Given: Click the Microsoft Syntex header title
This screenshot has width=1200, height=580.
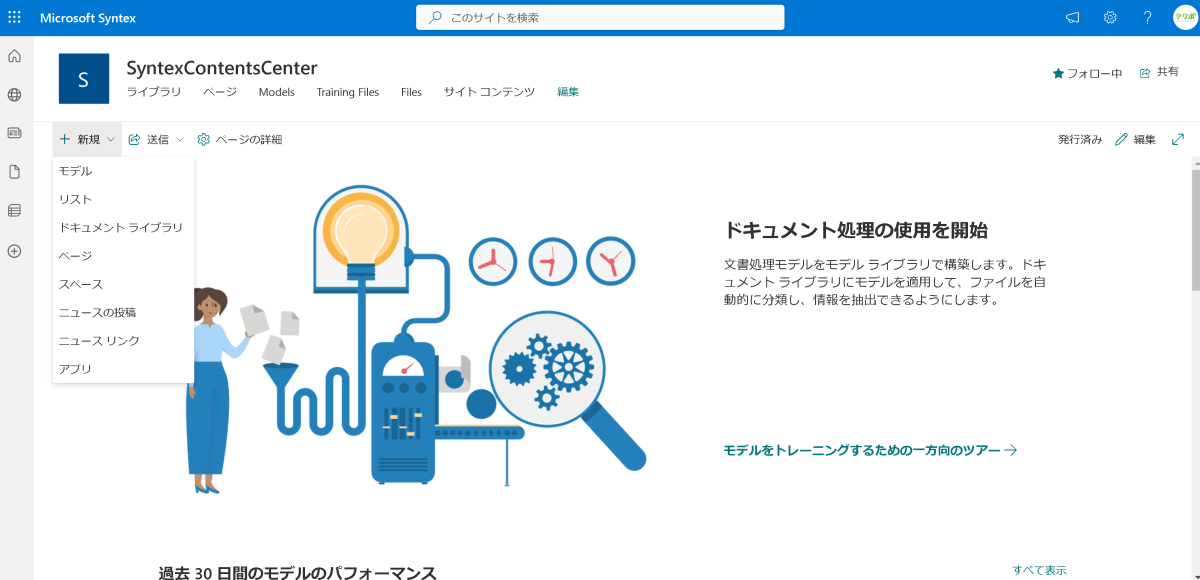Looking at the screenshot, I should 88,18.
